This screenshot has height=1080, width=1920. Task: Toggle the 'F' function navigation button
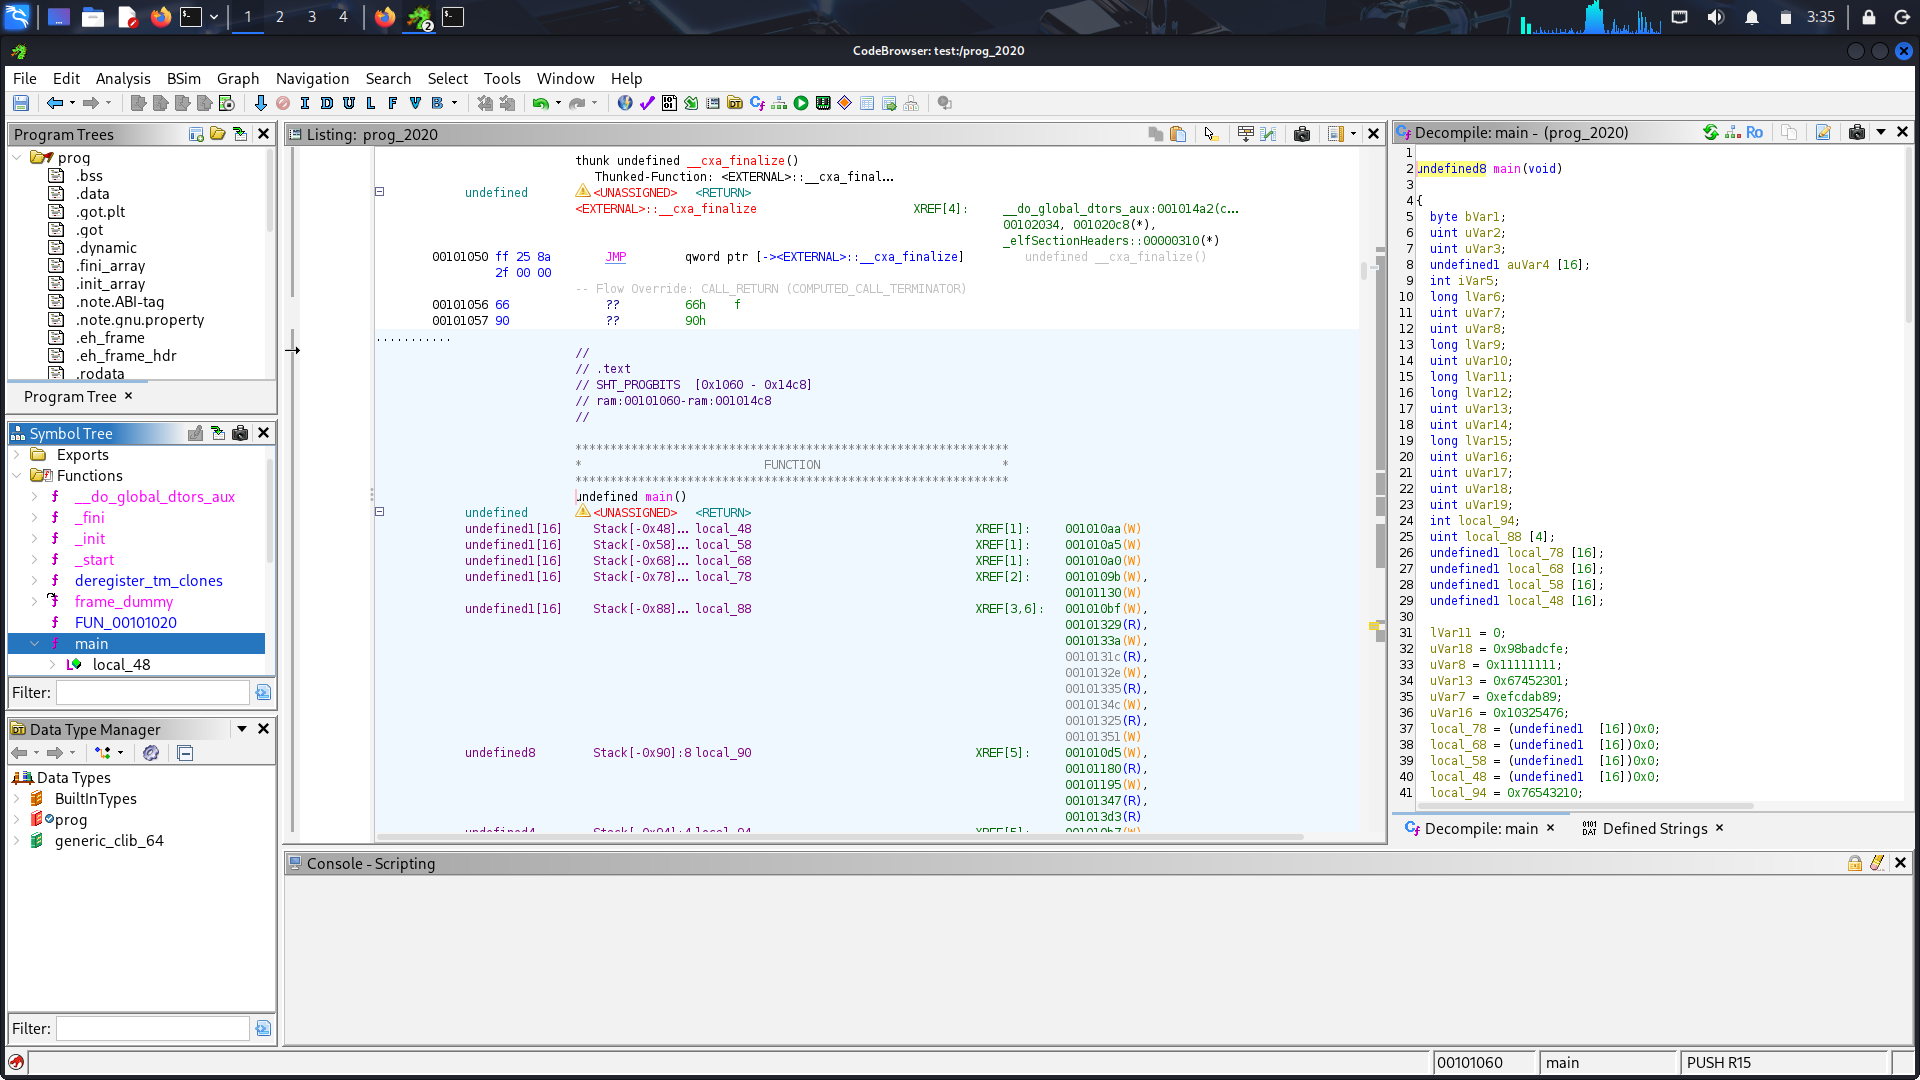tap(392, 103)
